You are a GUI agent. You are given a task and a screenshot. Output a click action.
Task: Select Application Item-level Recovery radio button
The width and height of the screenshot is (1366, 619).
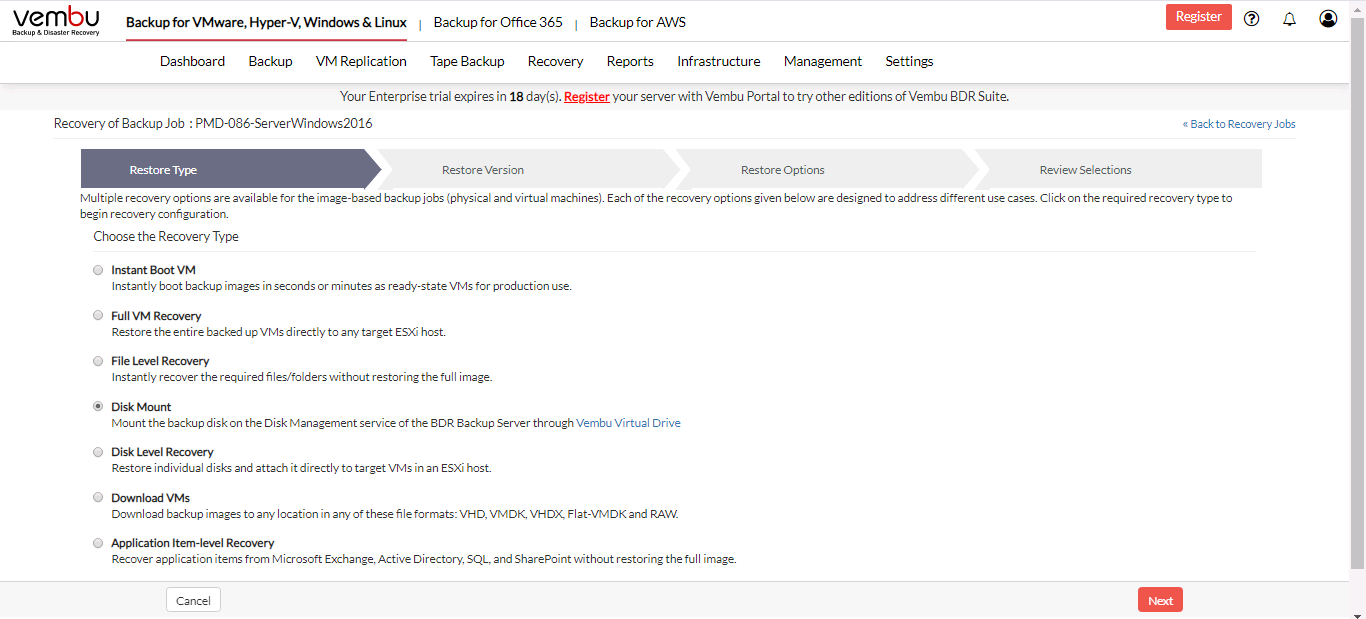pyautogui.click(x=98, y=543)
